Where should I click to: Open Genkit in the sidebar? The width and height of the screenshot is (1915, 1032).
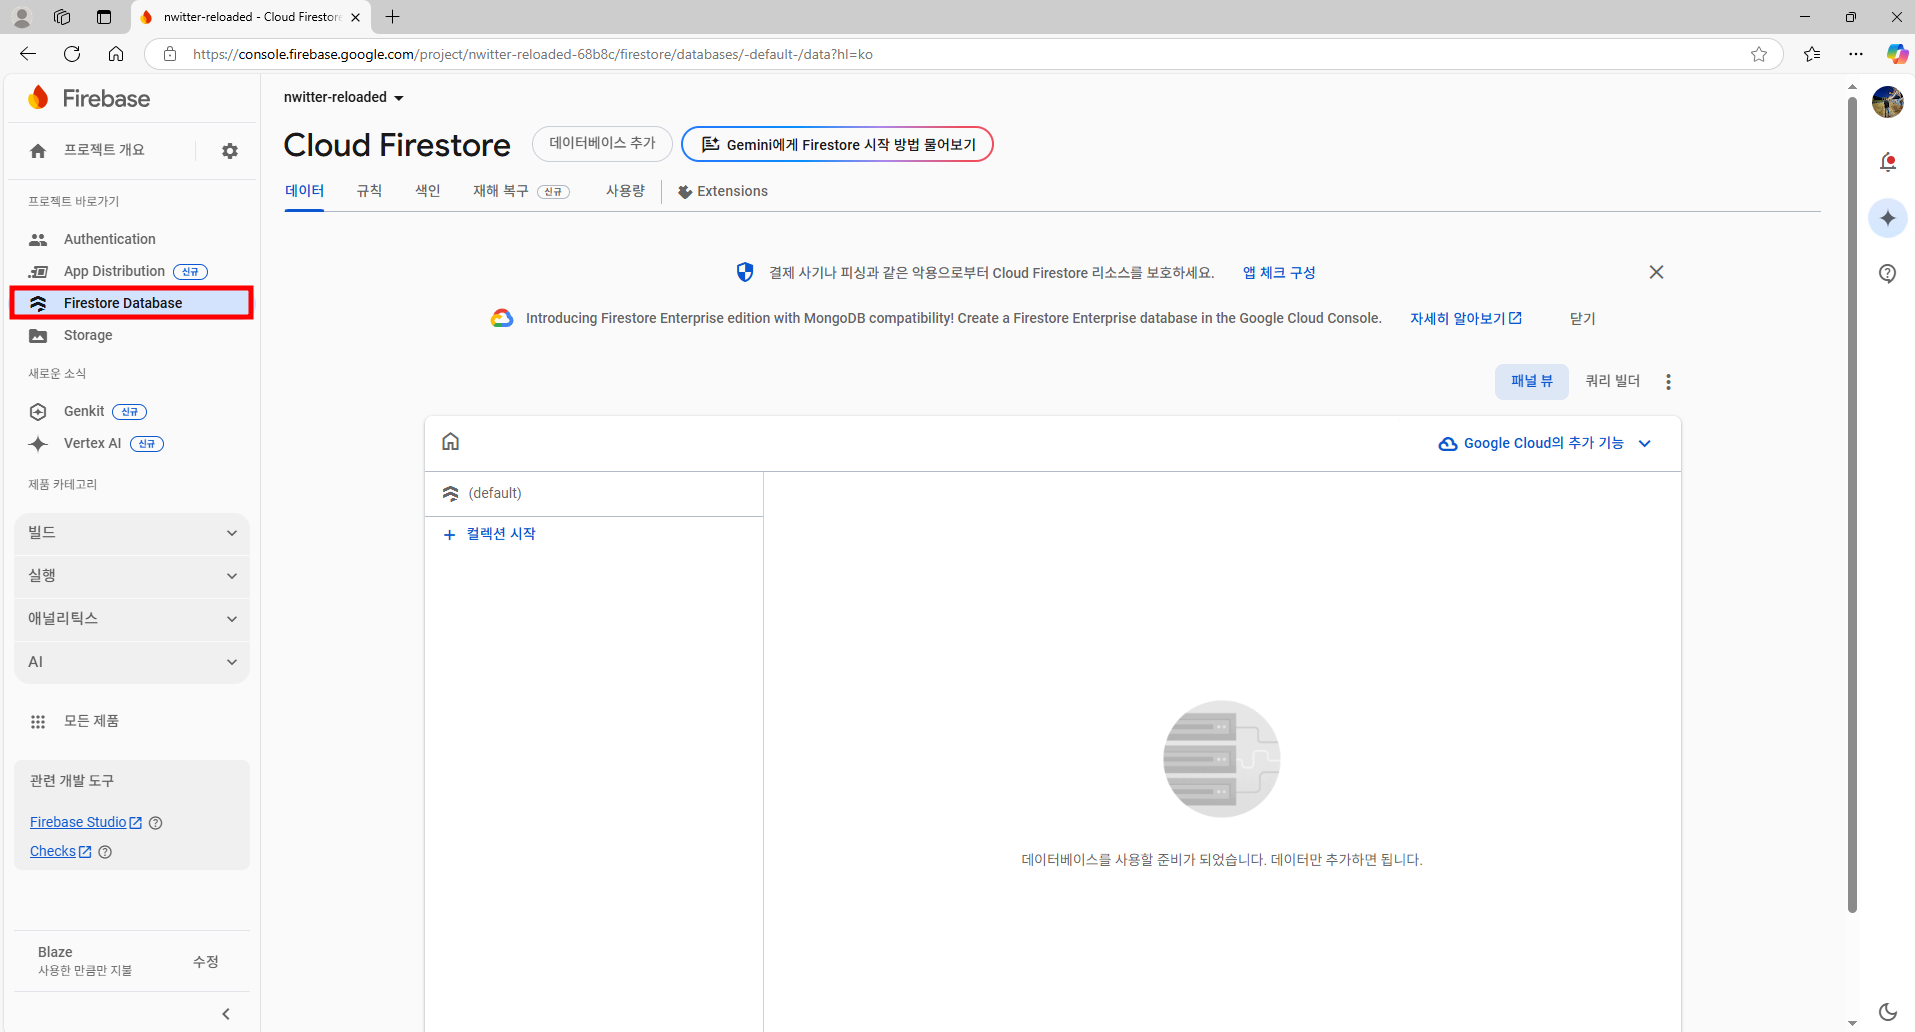click(x=84, y=411)
